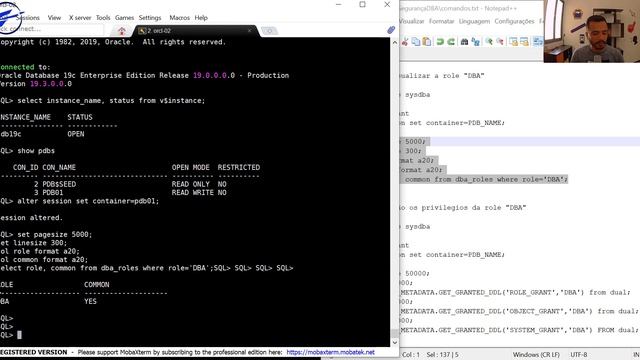Open the X server menu
The height and width of the screenshot is (360, 640).
(x=80, y=18)
